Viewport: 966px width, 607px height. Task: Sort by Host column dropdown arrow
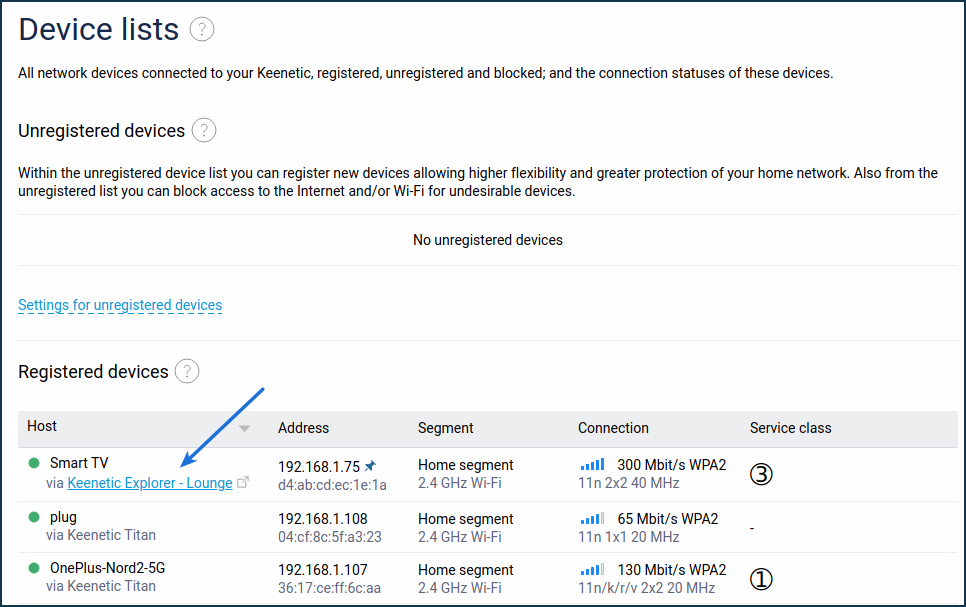coord(245,428)
